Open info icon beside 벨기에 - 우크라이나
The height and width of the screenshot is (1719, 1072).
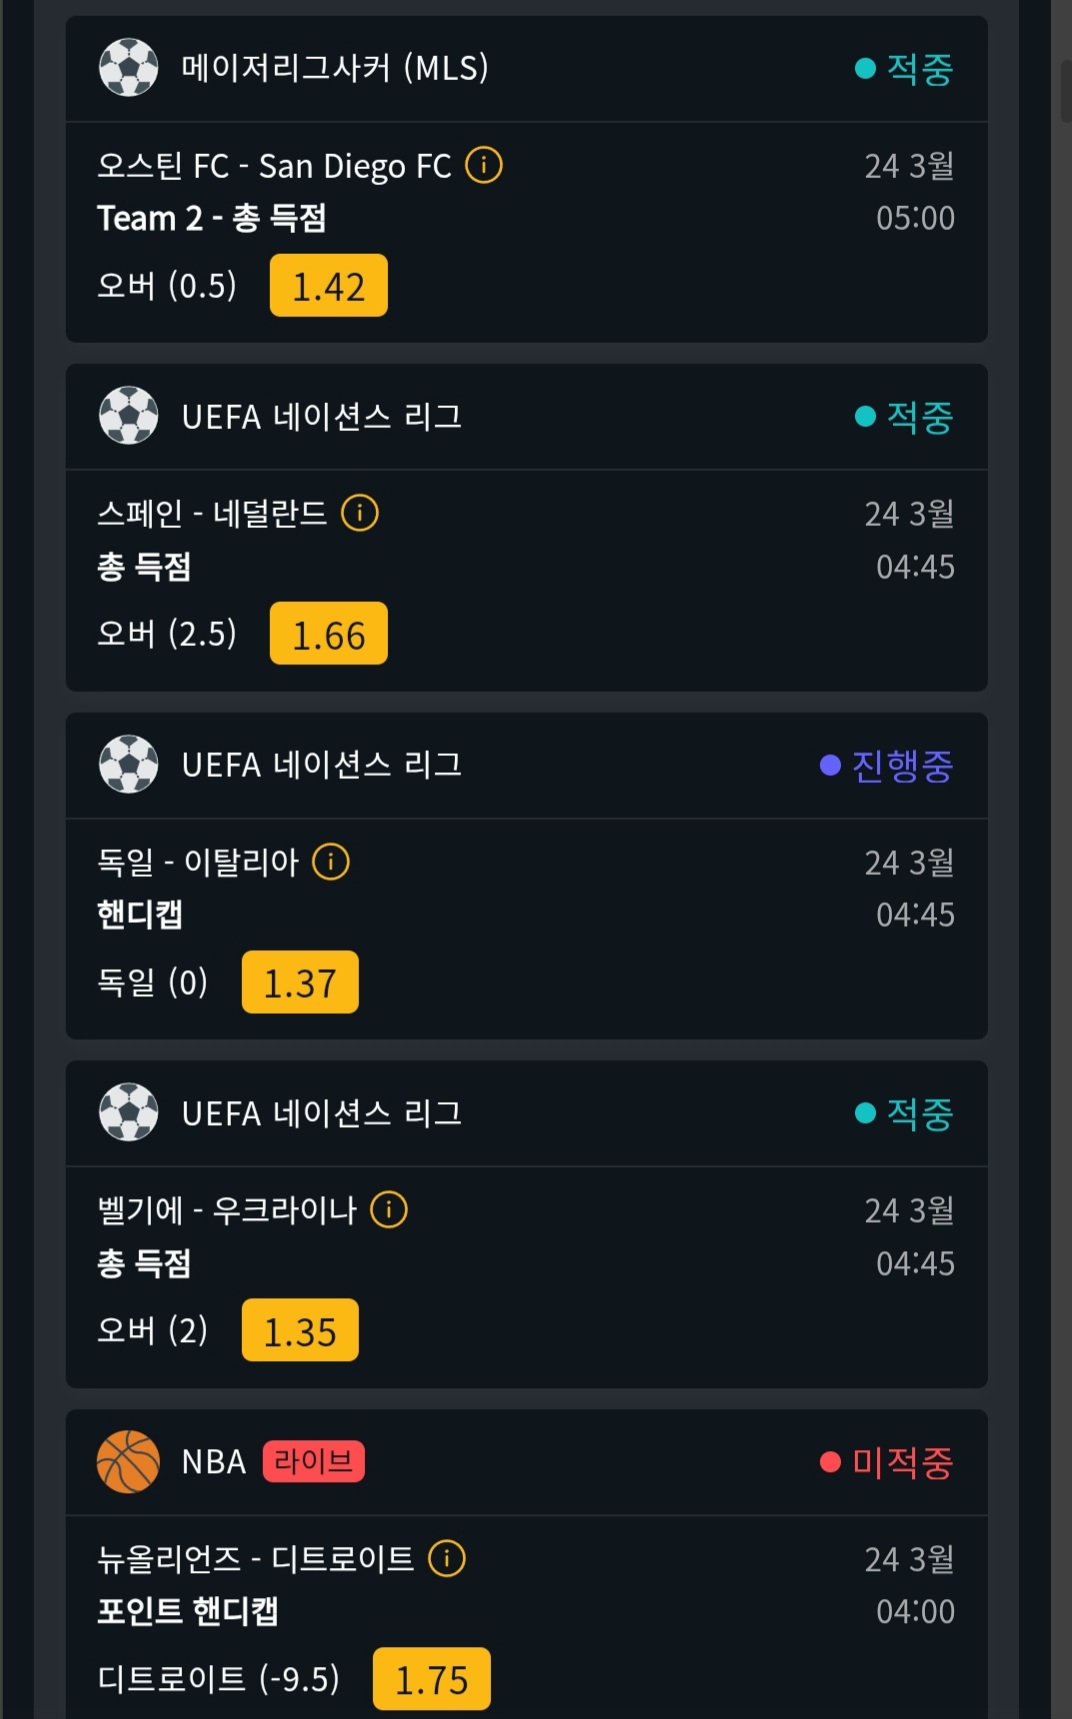389,1210
